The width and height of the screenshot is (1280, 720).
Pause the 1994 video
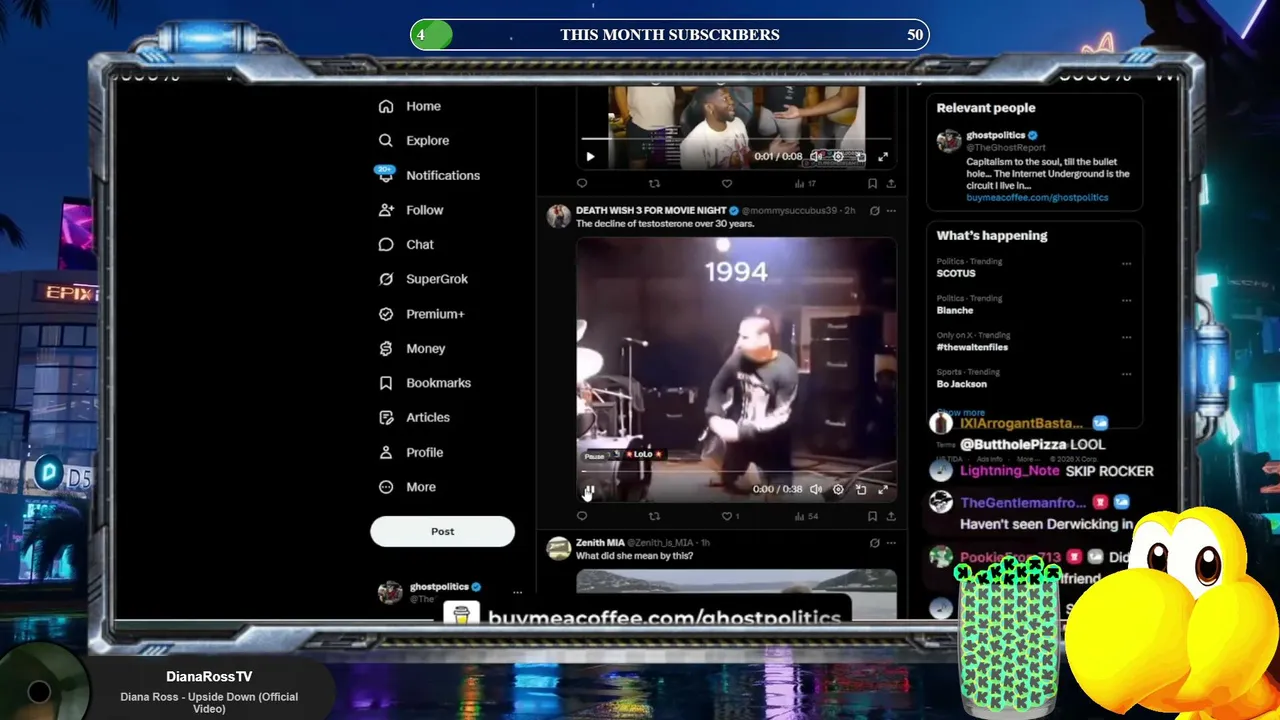pyautogui.click(x=589, y=490)
